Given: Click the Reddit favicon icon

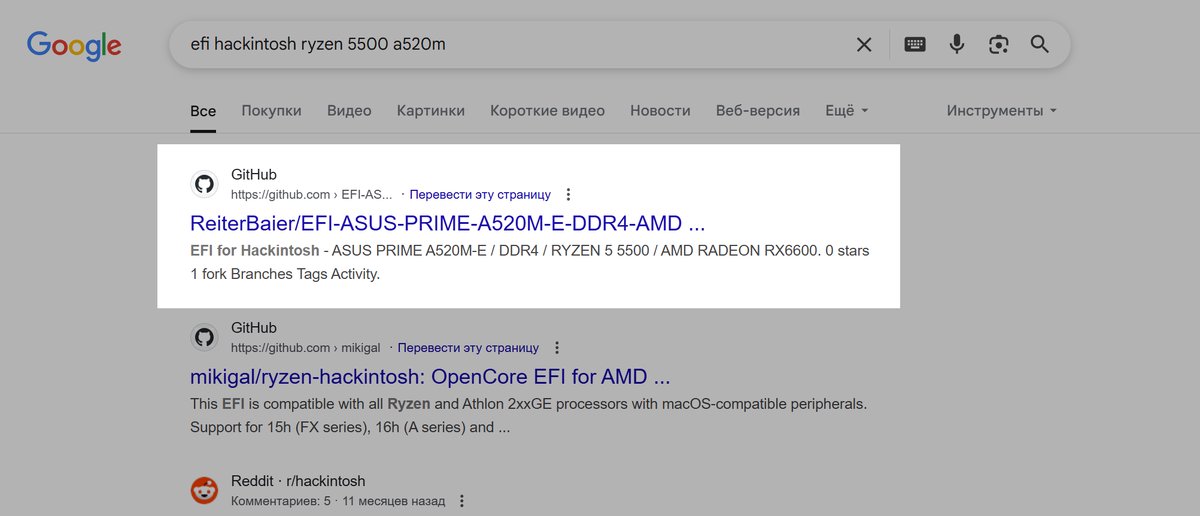Looking at the screenshot, I should (205, 490).
